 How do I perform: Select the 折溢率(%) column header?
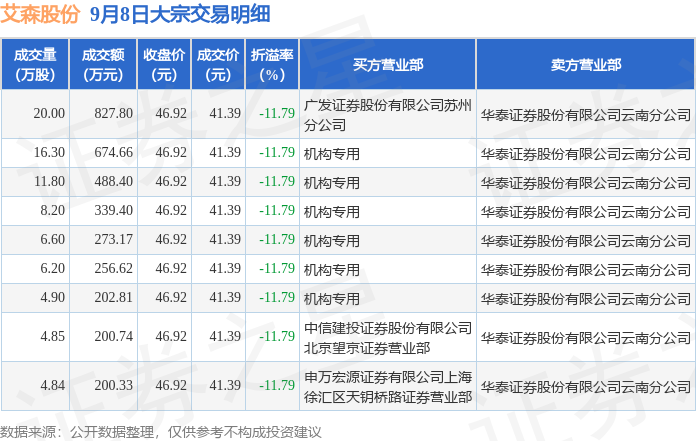[272, 65]
